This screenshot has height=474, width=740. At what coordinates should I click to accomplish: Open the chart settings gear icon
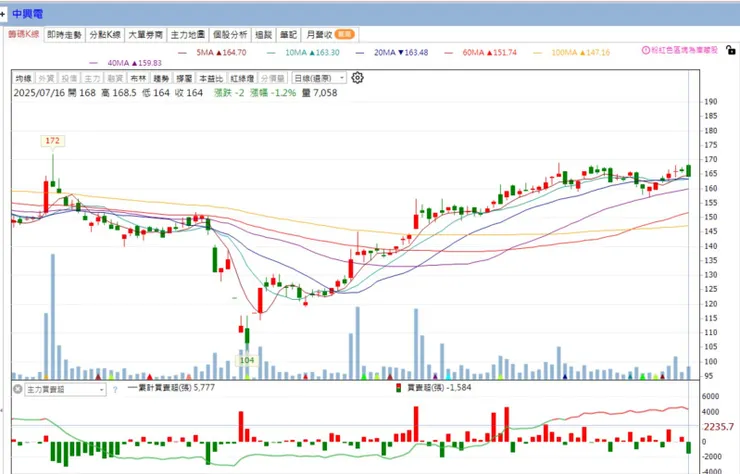coord(357,78)
